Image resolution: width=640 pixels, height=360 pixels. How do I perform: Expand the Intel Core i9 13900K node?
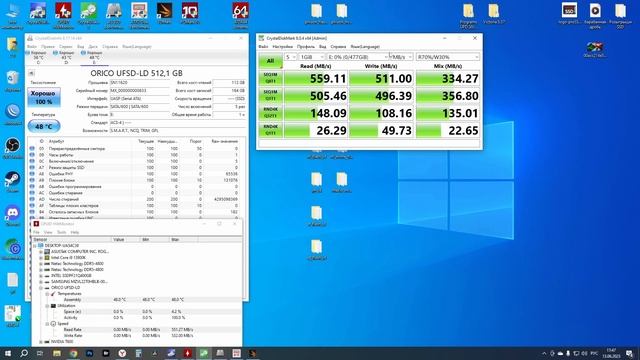coord(41,258)
